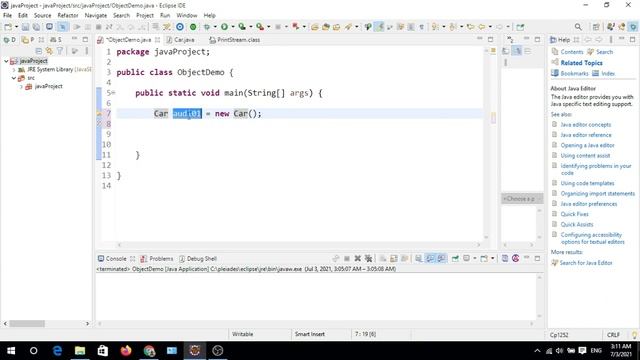This screenshot has width=640, height=360.
Task: Open the drop-down beside the New icon
Action: click(16, 27)
